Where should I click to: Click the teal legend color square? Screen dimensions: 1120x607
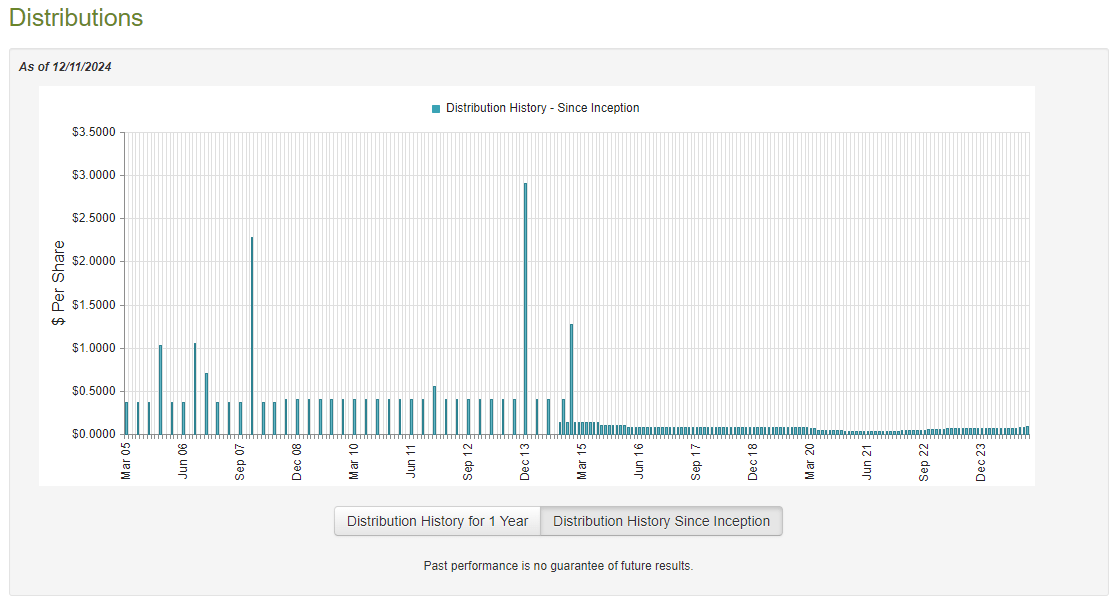pos(436,108)
